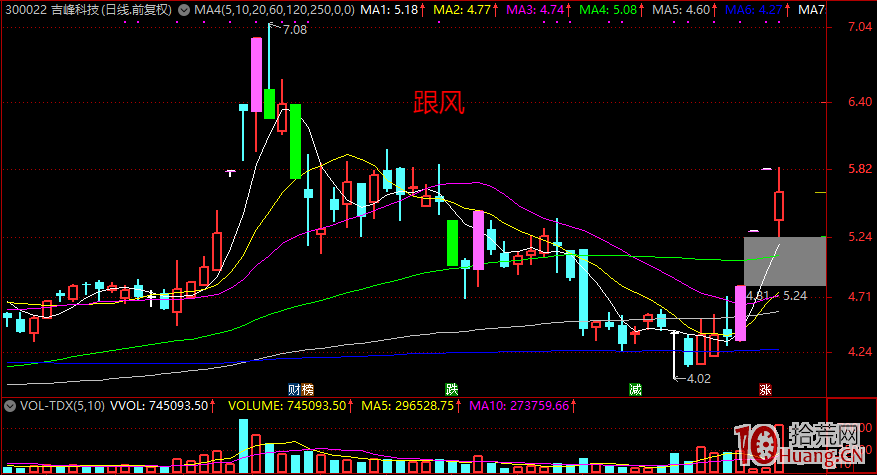Click the 4.71 price axis label
This screenshot has height=475, width=877.
(x=860, y=296)
